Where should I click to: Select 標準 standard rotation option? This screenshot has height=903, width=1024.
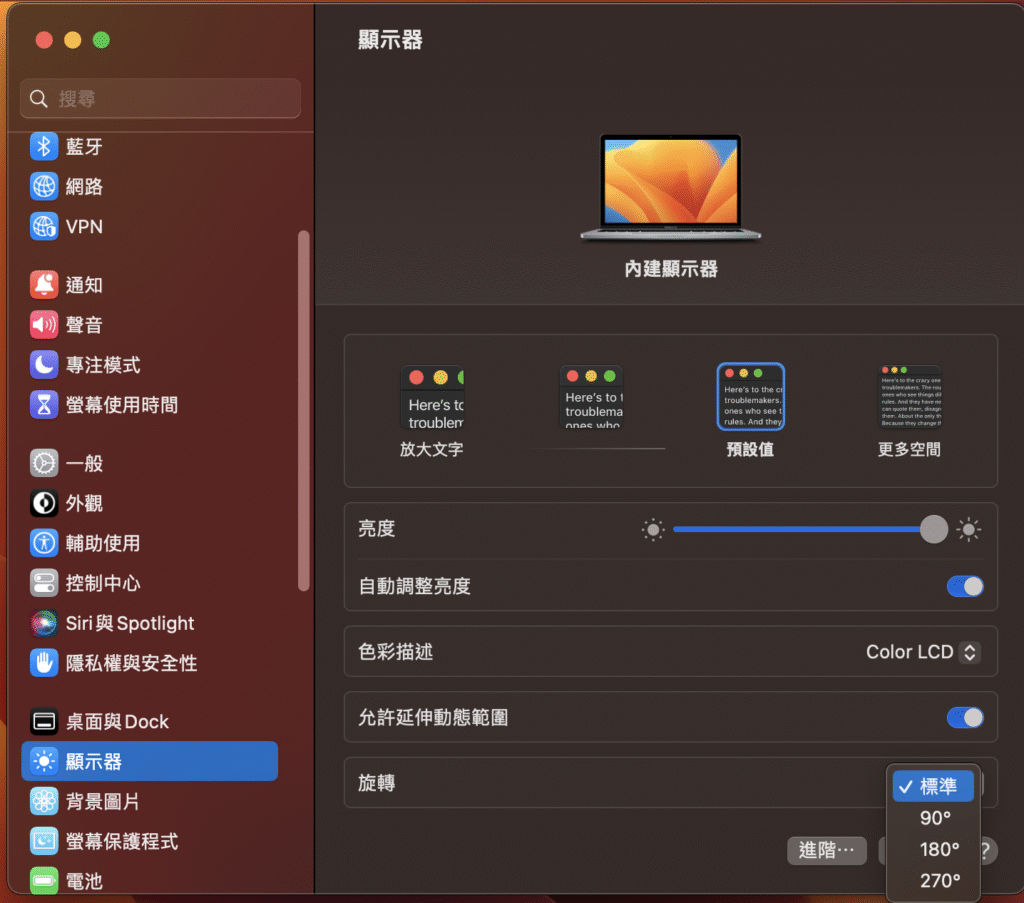pos(934,787)
